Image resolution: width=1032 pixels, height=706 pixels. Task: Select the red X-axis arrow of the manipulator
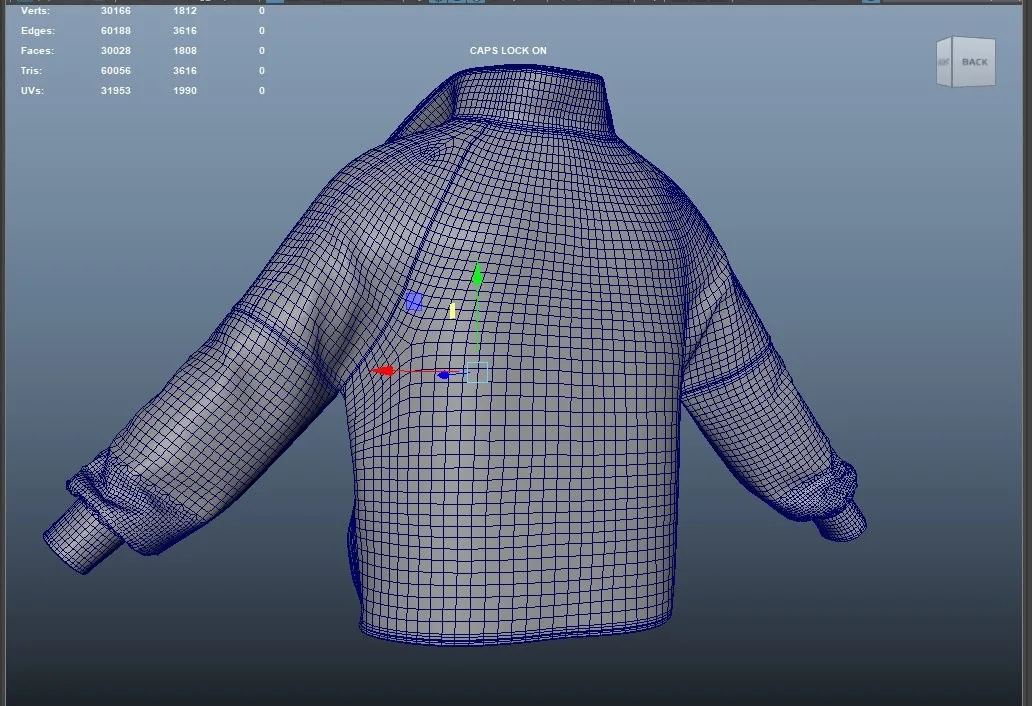(x=383, y=371)
